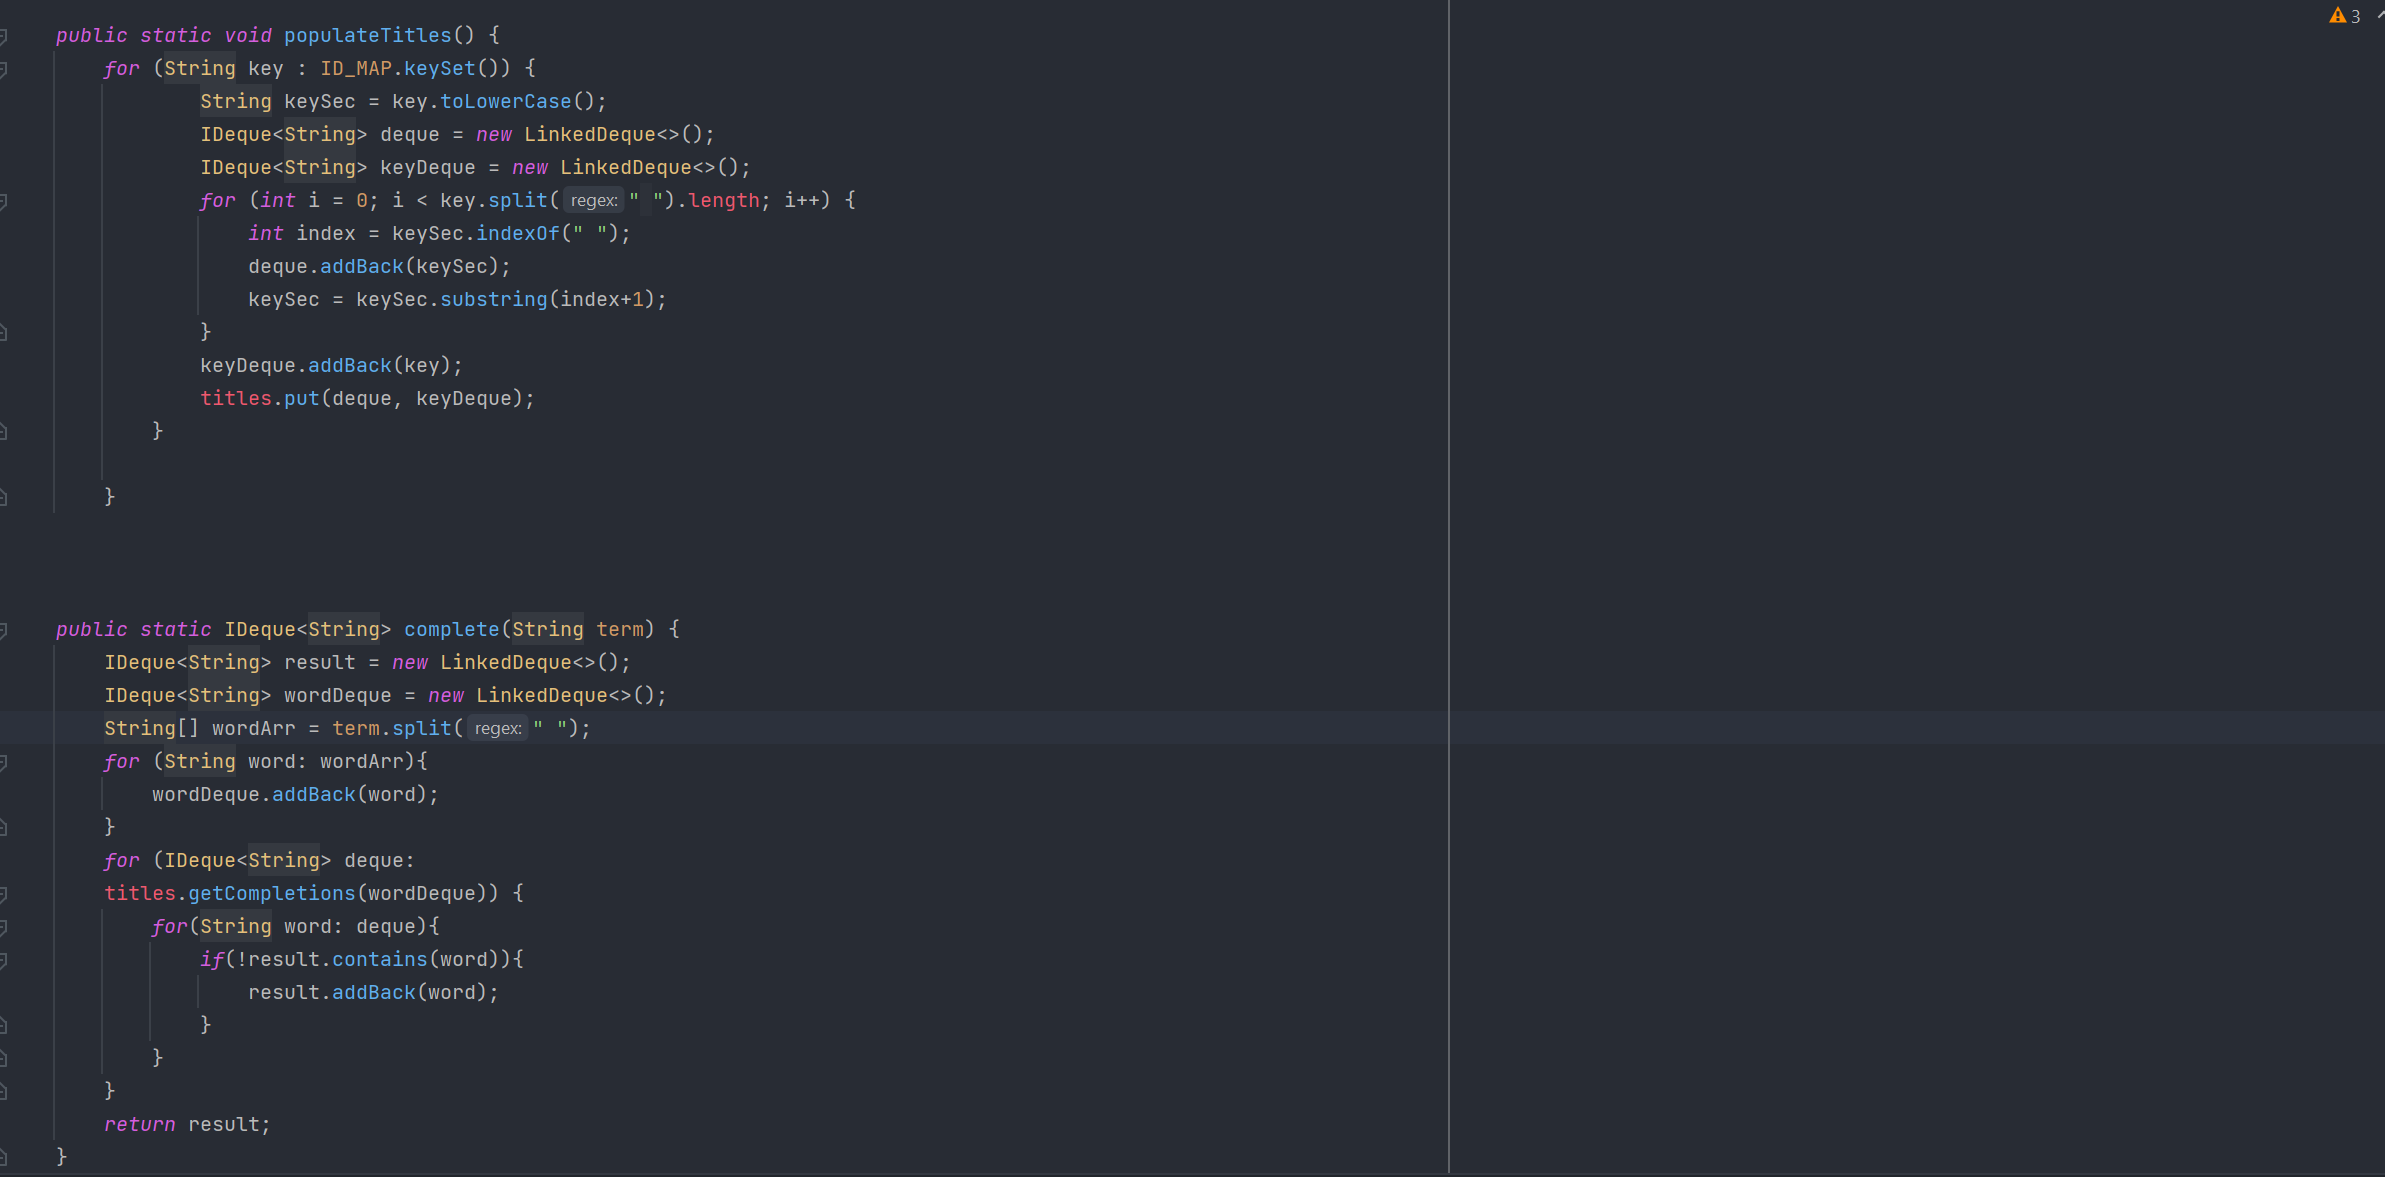Collapse the populateTitles method fold marker
This screenshot has height=1177, width=2385.
(x=4, y=36)
